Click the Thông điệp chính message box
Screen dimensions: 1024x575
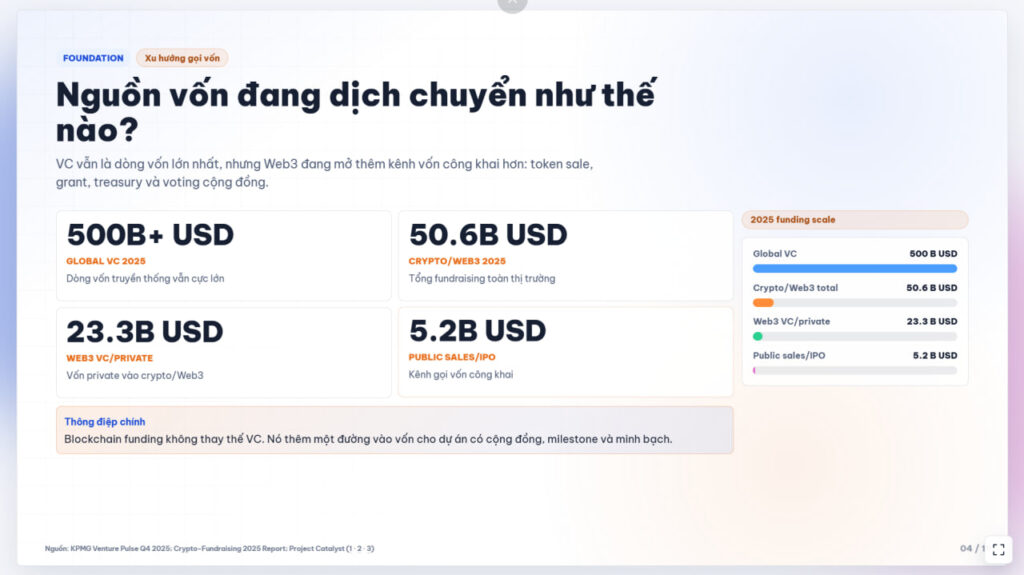[394, 430]
